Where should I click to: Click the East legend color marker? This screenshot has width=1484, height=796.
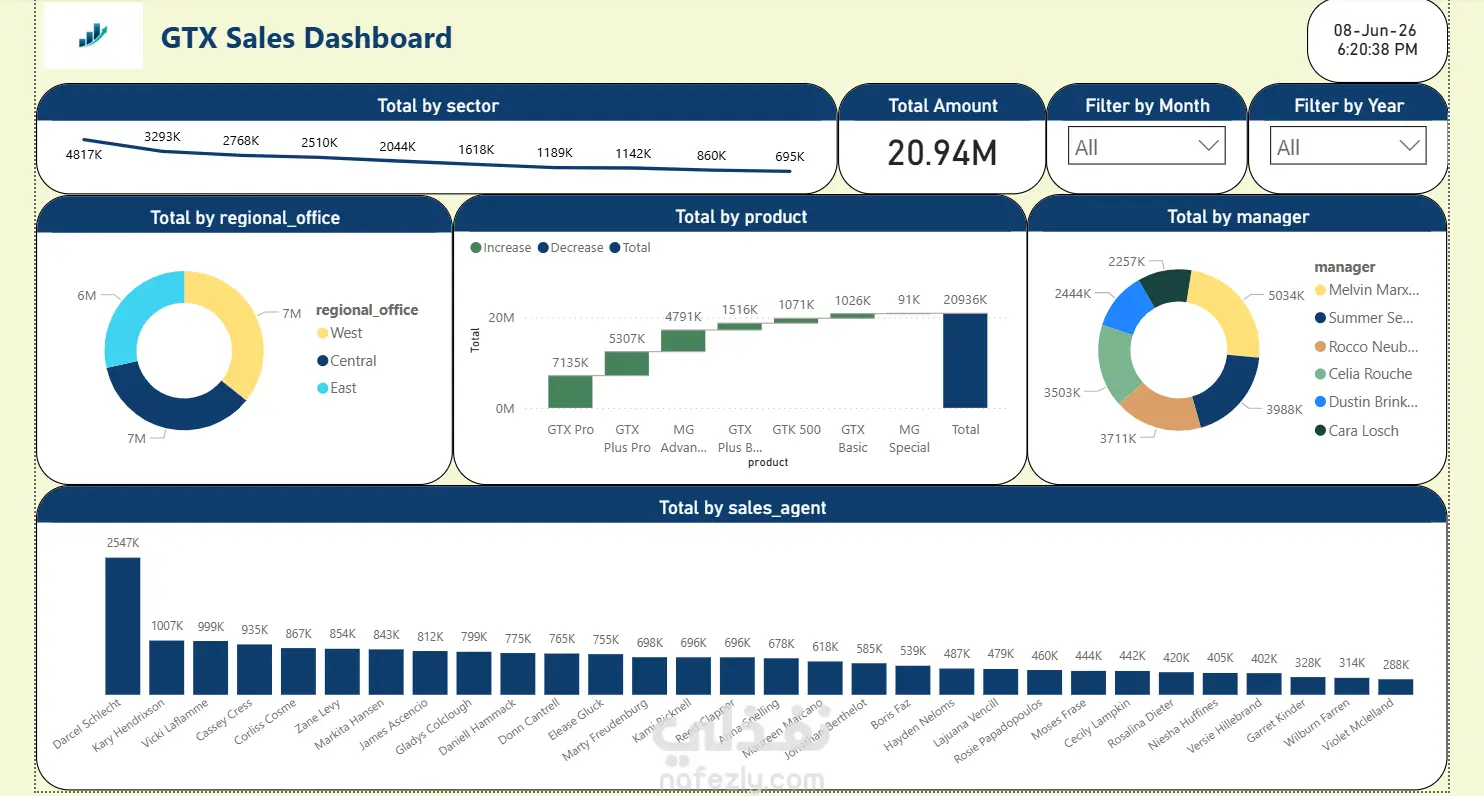tap(322, 388)
